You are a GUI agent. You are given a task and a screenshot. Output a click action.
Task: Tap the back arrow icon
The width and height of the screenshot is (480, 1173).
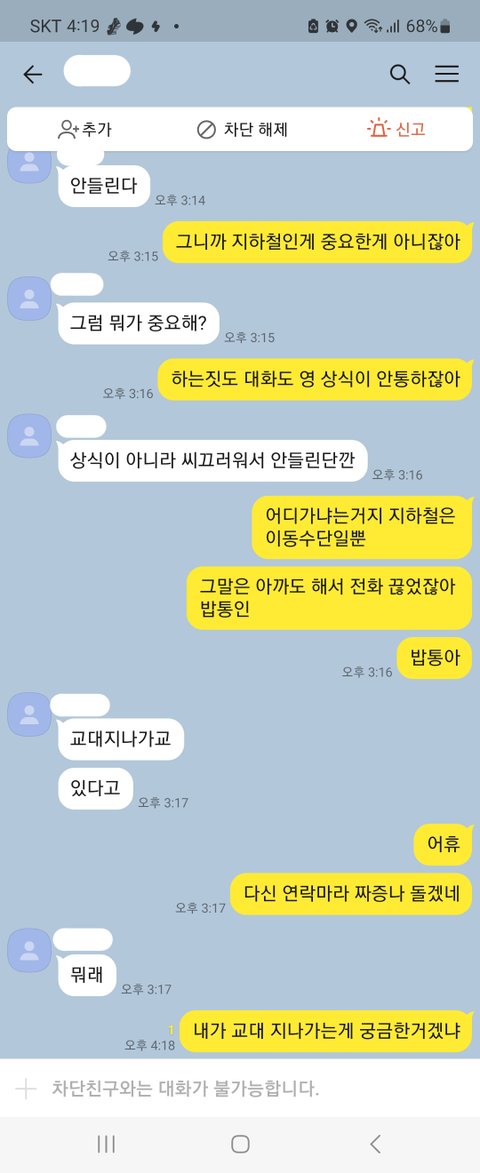tap(32, 74)
